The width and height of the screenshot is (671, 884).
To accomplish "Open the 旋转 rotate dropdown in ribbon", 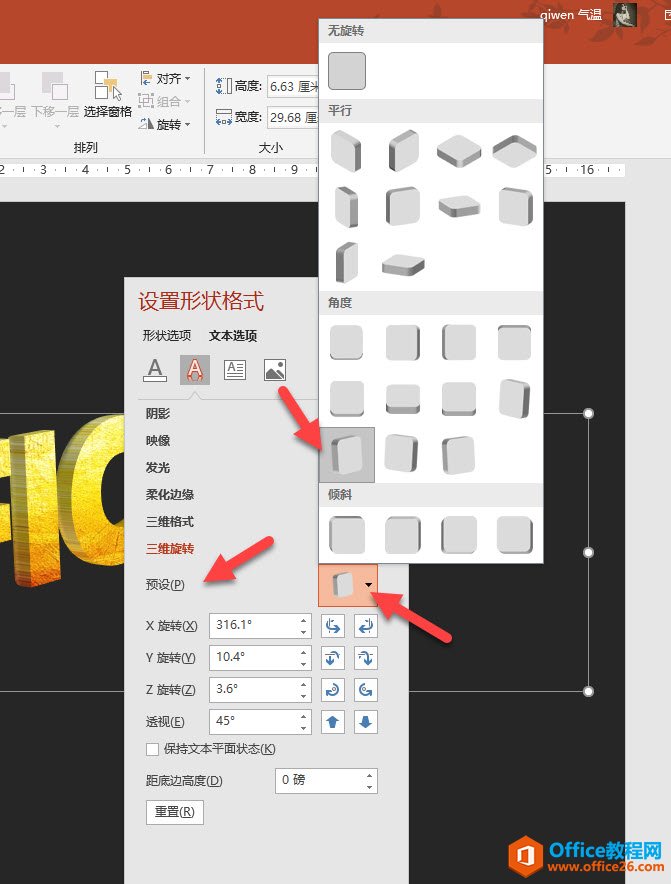I will [x=166, y=124].
